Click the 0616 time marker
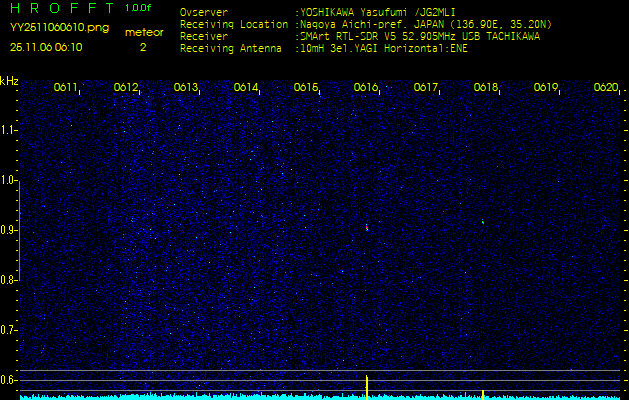629x400 pixels. (x=366, y=88)
